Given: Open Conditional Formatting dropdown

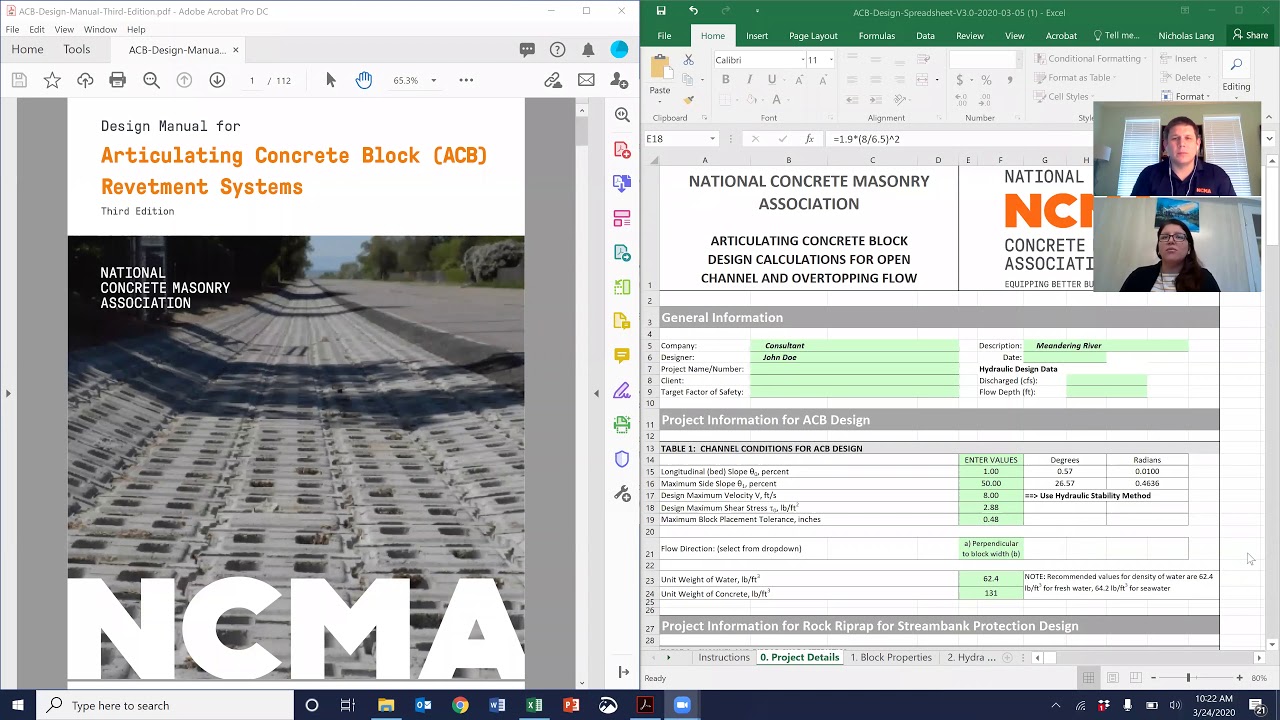Looking at the screenshot, I should (x=1088, y=59).
